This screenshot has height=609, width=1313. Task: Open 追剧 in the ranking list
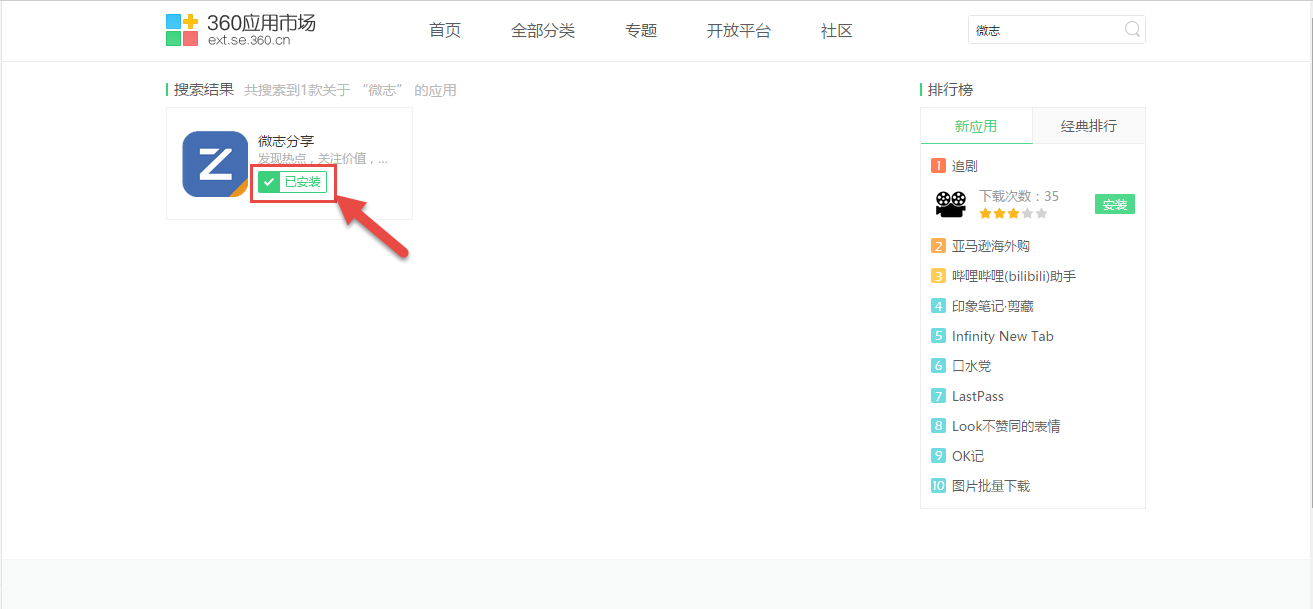coord(965,166)
